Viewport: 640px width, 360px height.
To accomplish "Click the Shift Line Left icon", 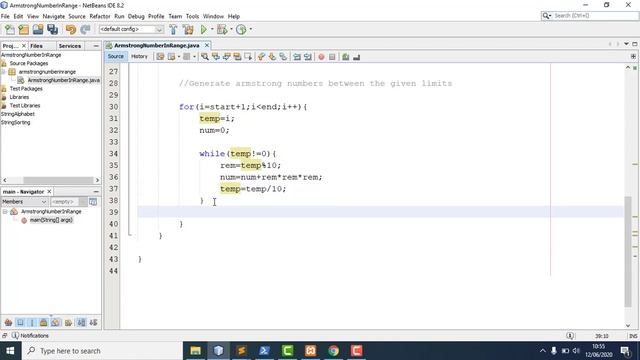I will [297, 57].
